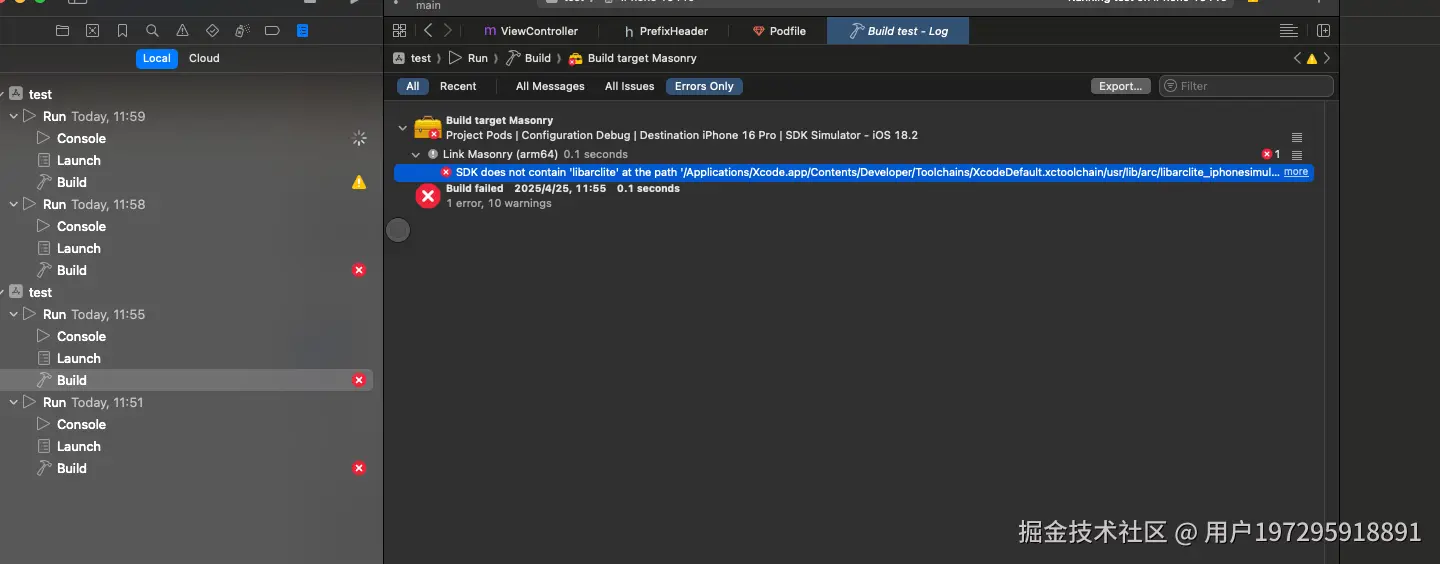Open Console under Run Today, 11:58
The width and height of the screenshot is (1440, 564).
tap(81, 226)
